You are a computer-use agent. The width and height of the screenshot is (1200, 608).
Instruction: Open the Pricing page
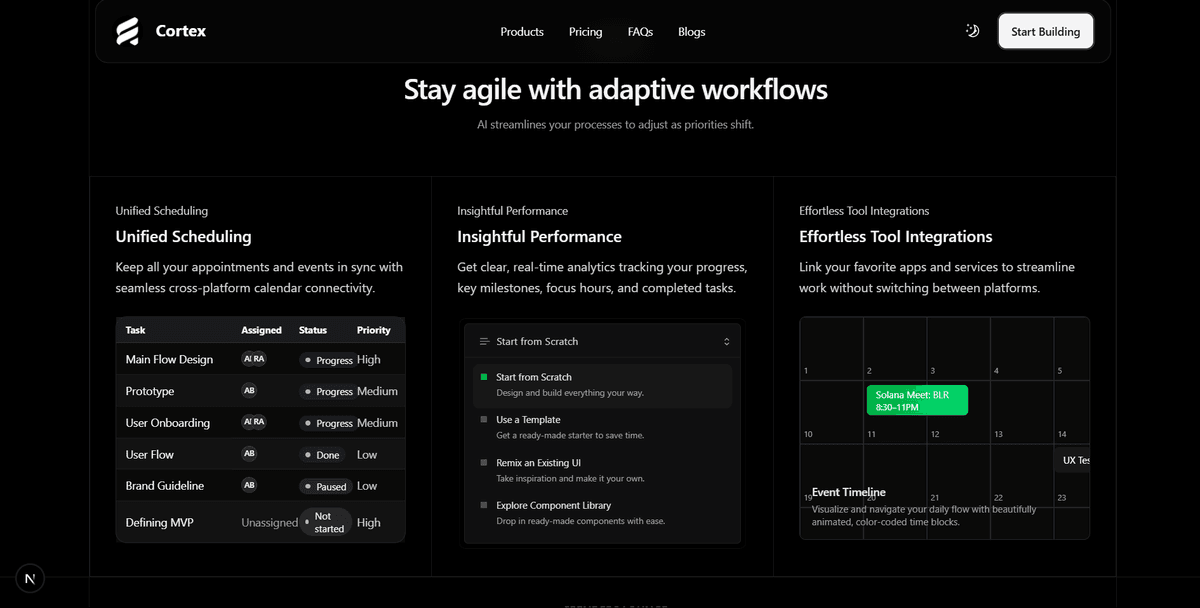586,32
